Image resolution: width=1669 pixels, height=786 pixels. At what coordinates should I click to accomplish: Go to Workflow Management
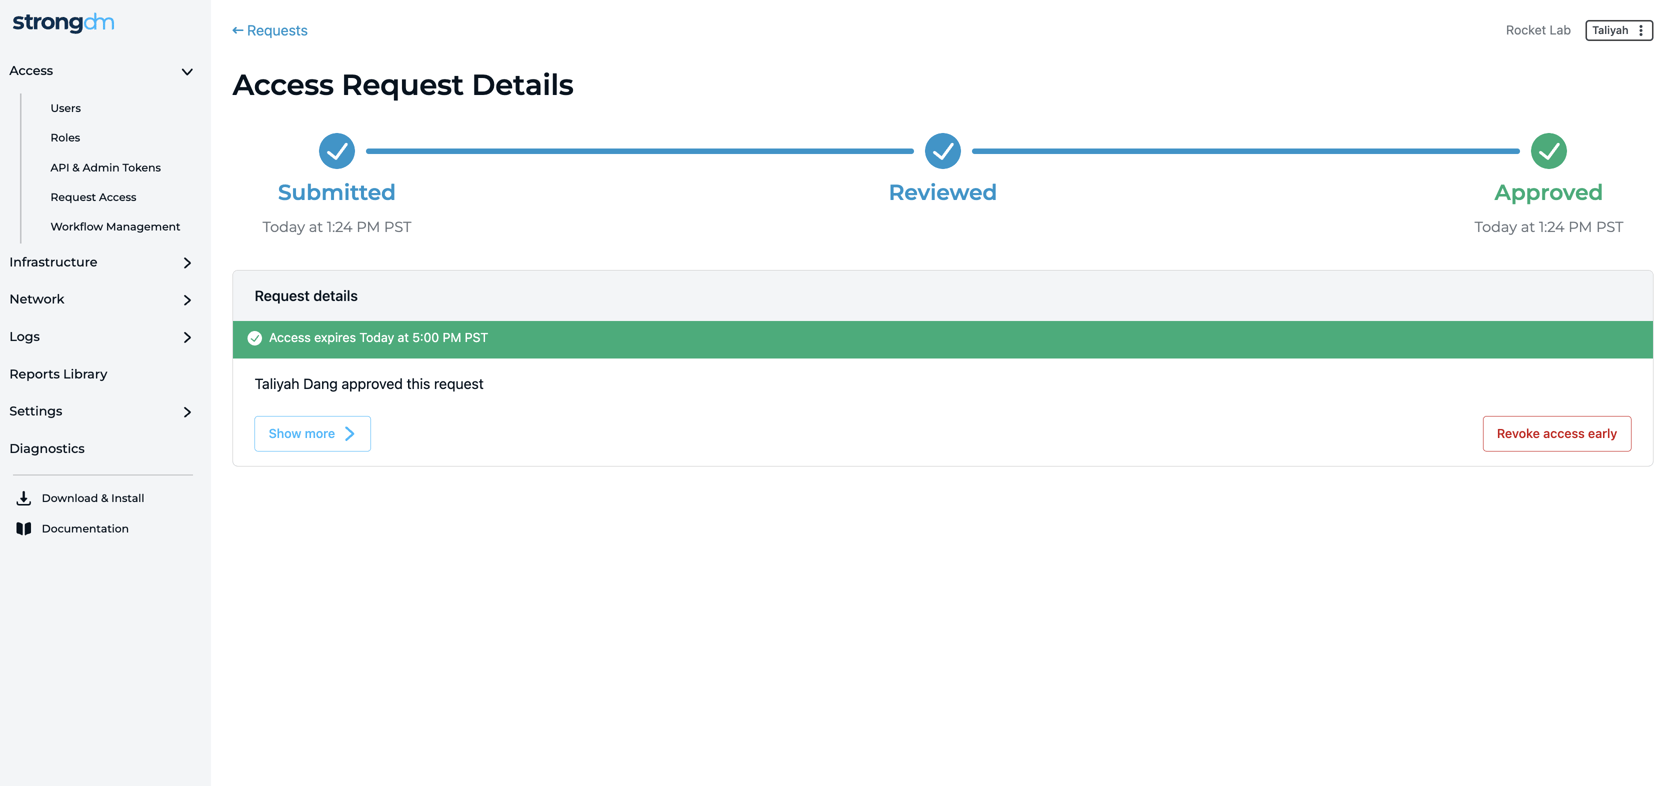click(115, 227)
